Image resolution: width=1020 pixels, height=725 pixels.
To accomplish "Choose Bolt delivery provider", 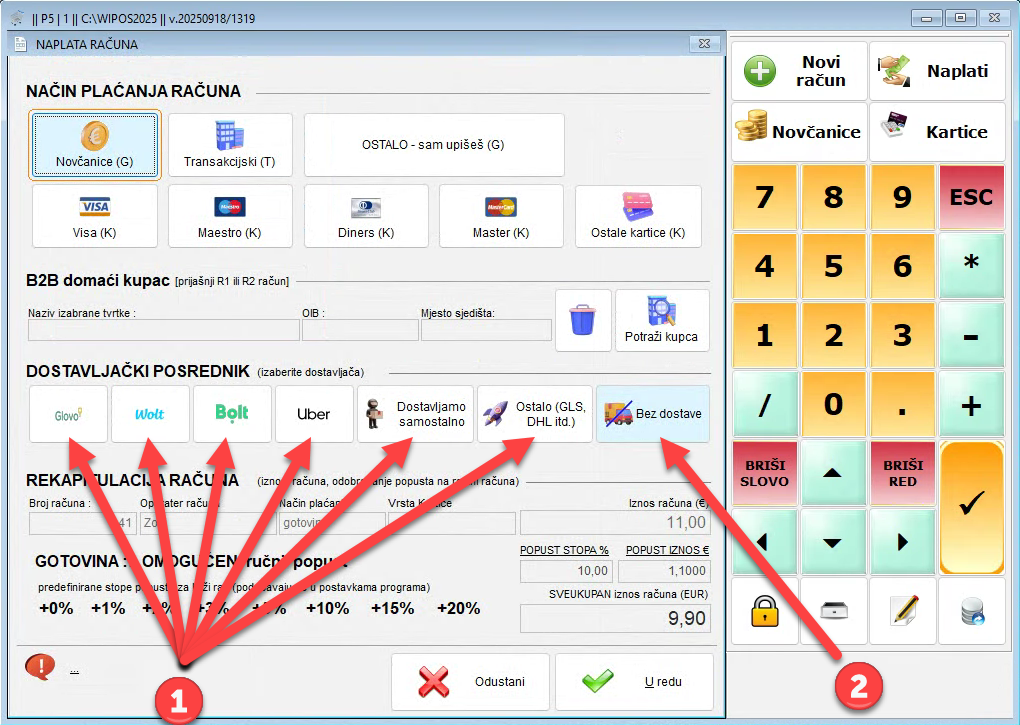I will 232,414.
